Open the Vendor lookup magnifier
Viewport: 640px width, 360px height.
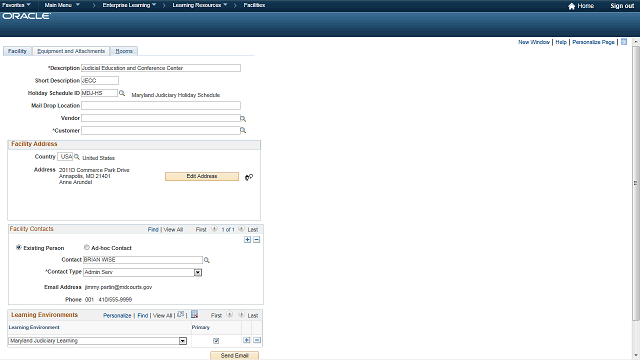point(243,119)
